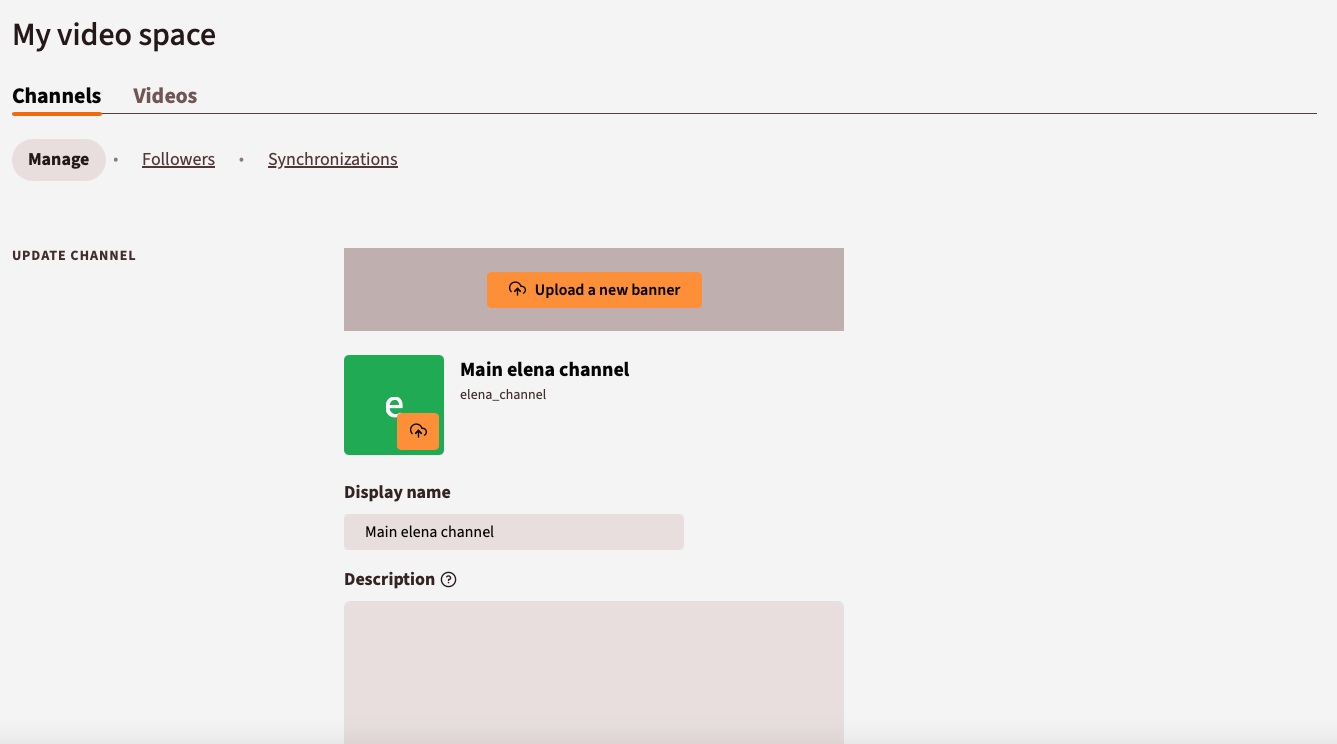Screen dimensions: 1337x744
Task: Open the Description help question mark icon
Action: tap(448, 579)
